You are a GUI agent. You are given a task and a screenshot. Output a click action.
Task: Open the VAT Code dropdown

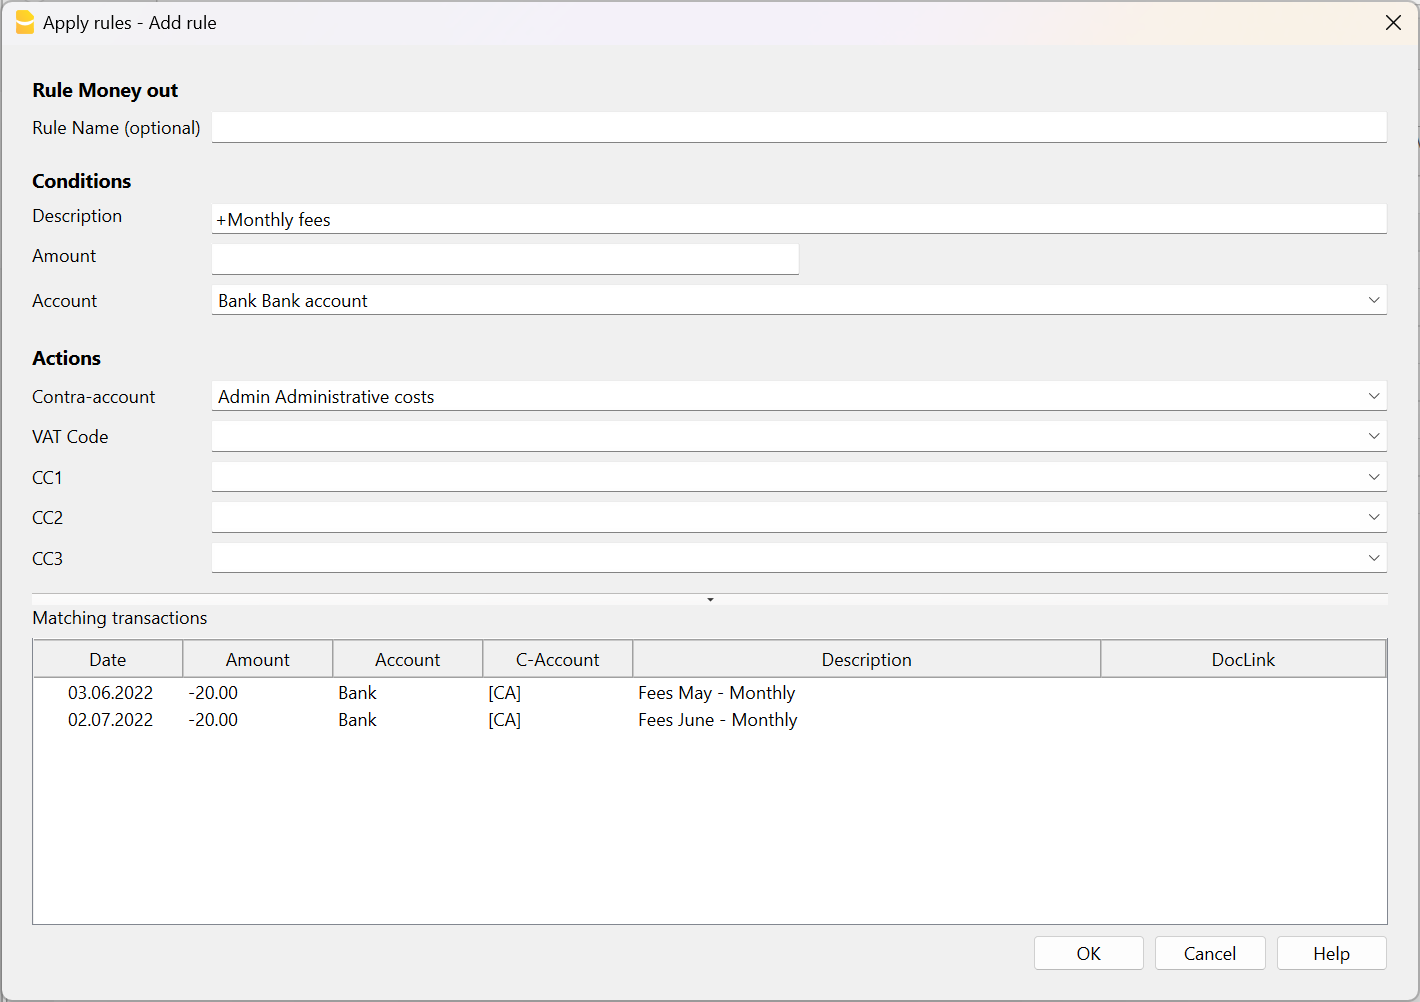click(1373, 437)
